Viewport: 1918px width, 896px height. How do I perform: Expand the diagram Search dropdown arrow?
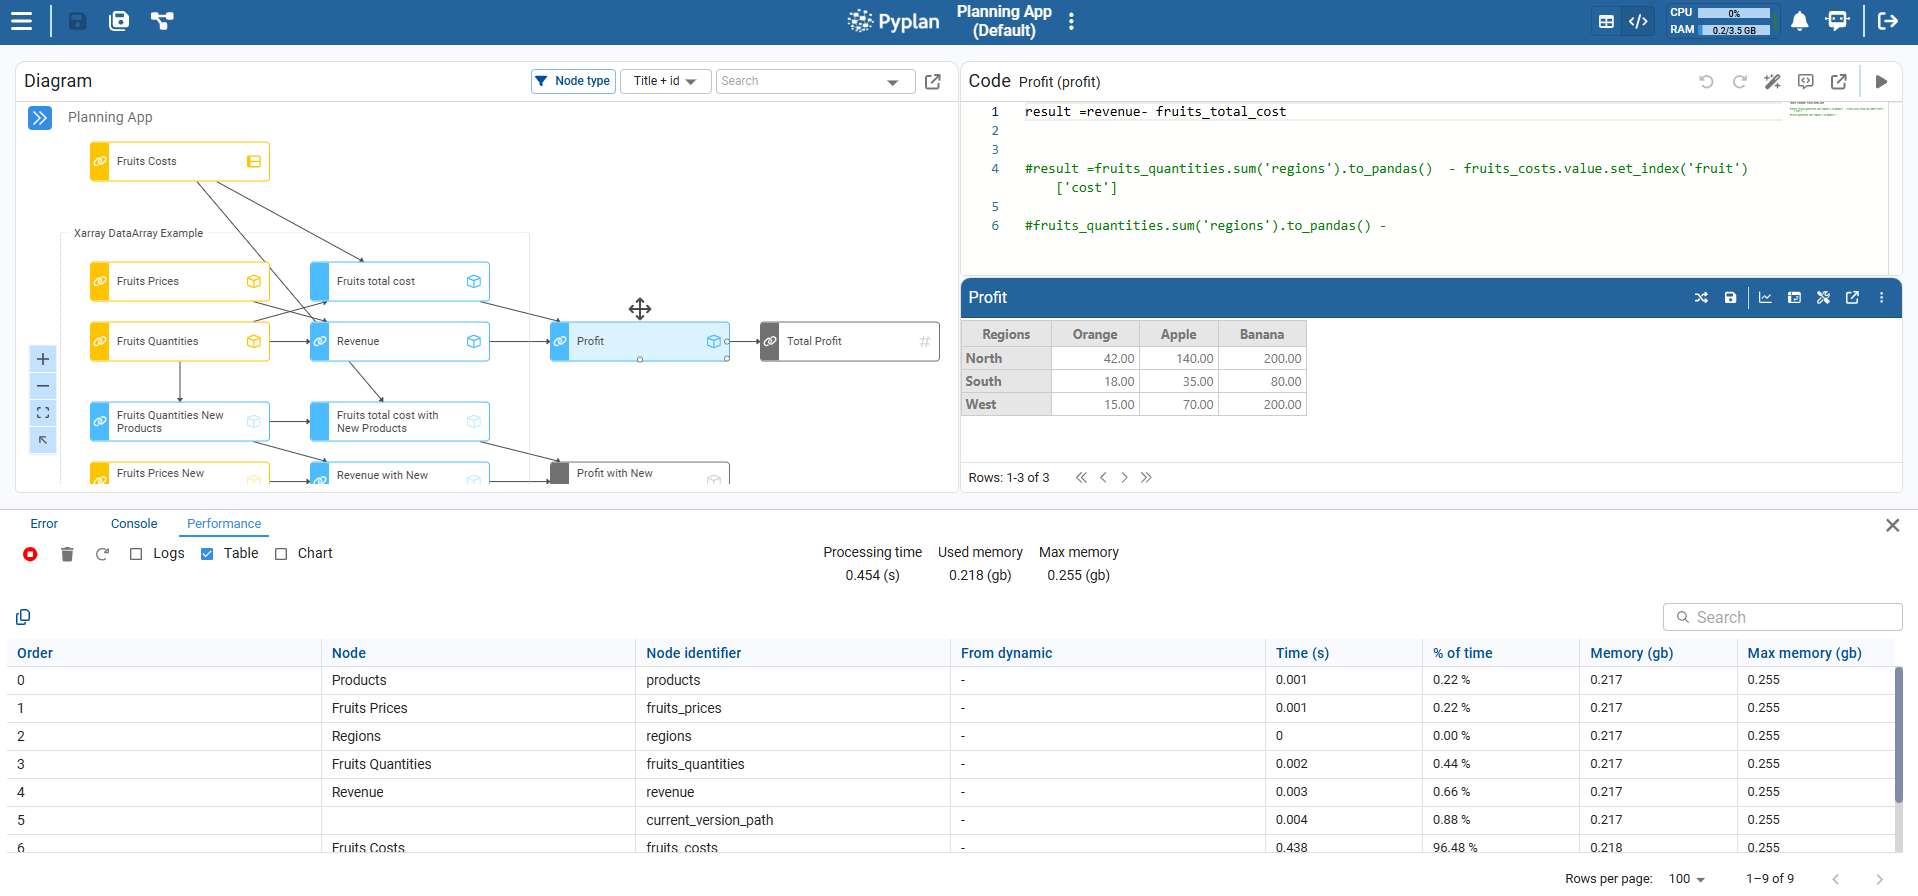893,82
